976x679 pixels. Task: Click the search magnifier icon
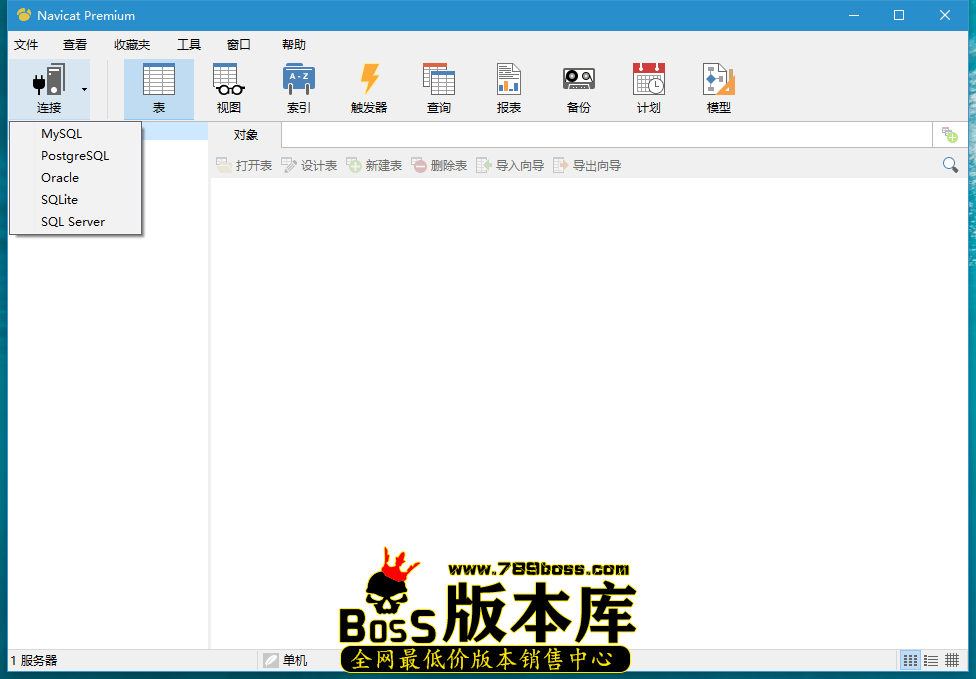(x=950, y=164)
